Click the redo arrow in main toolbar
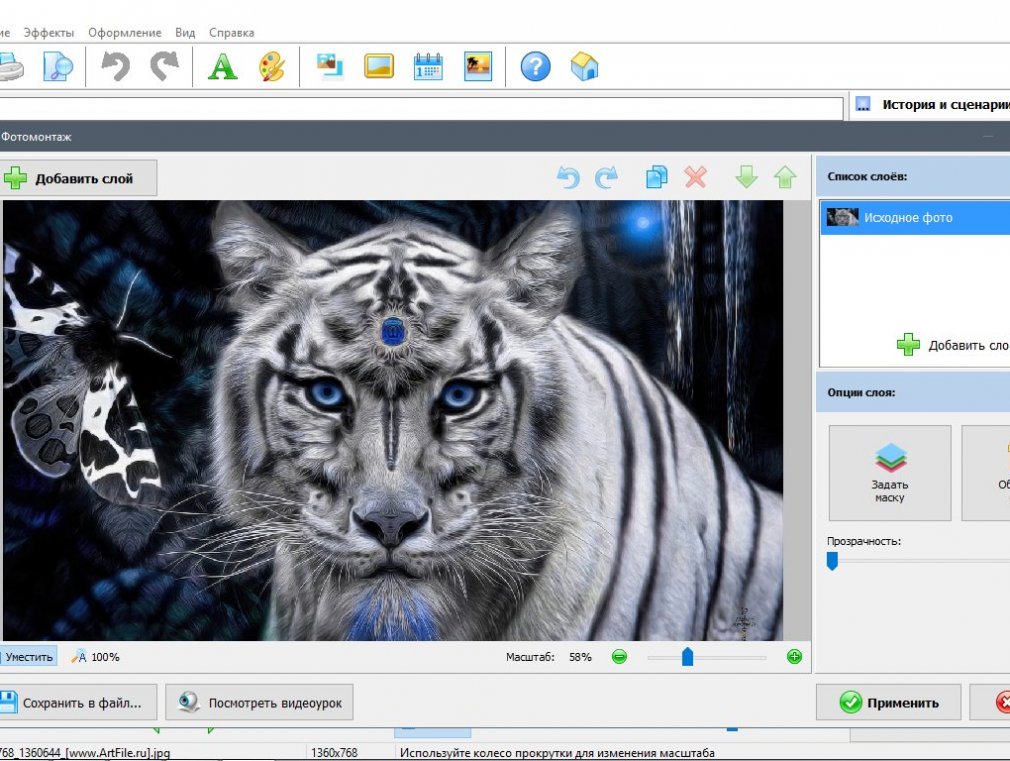Image resolution: width=1010 pixels, height=761 pixels. (x=165, y=66)
